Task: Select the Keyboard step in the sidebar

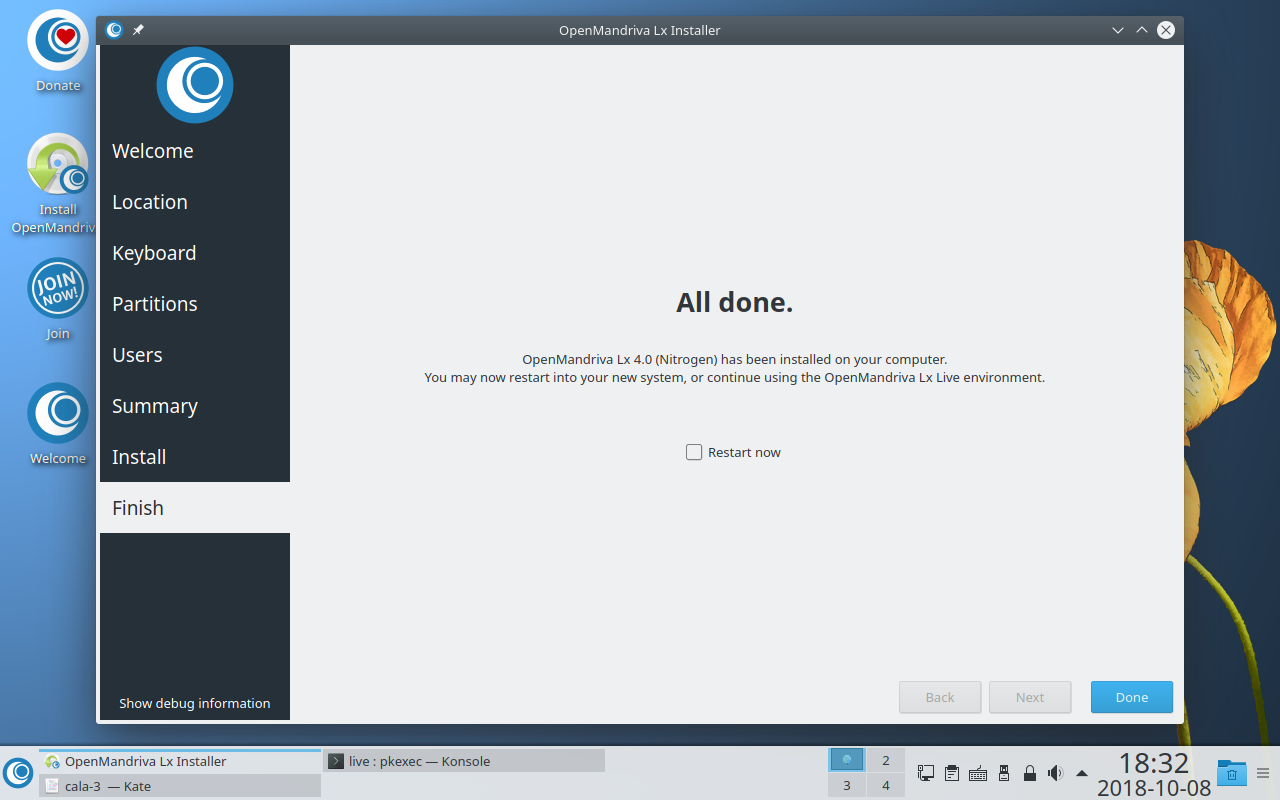Action: coord(195,253)
